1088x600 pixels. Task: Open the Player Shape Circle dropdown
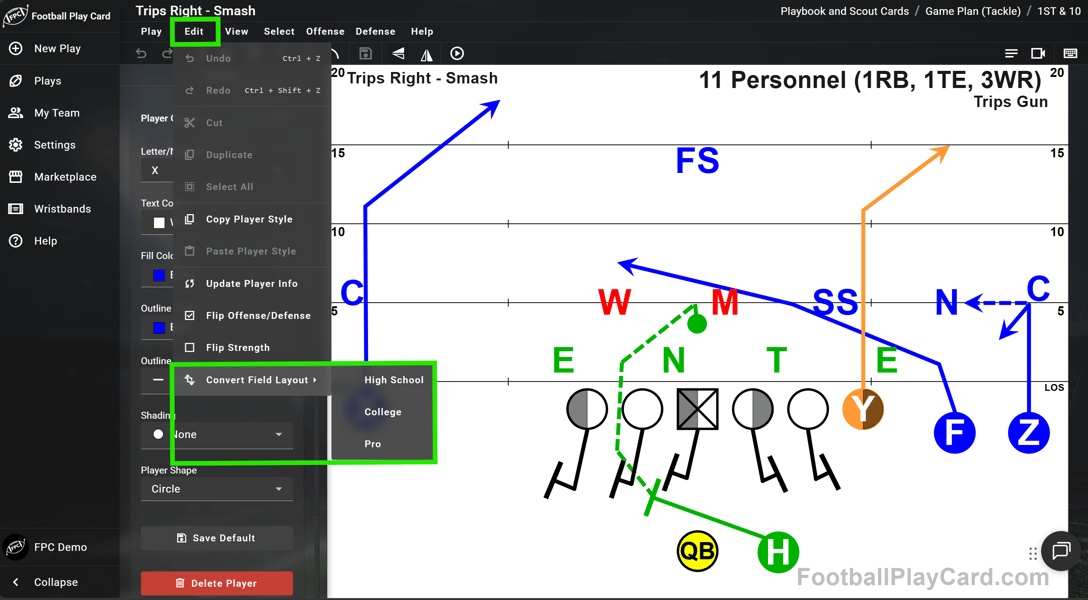coord(216,489)
